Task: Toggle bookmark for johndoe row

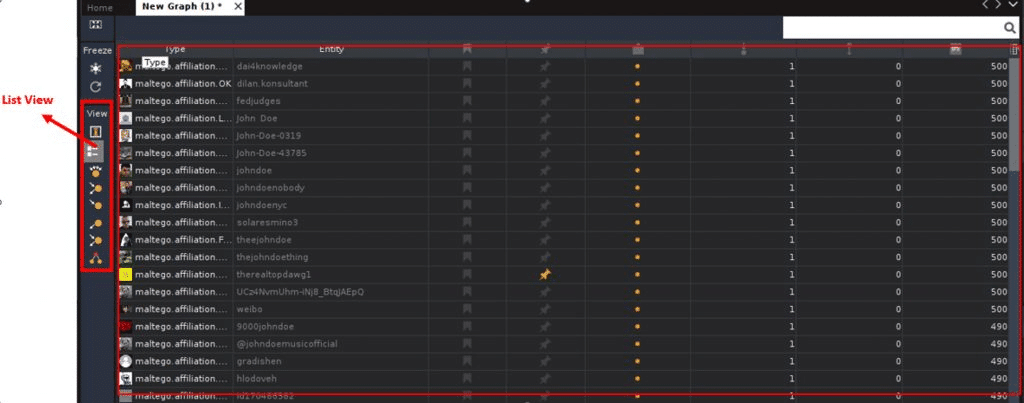Action: tap(467, 170)
